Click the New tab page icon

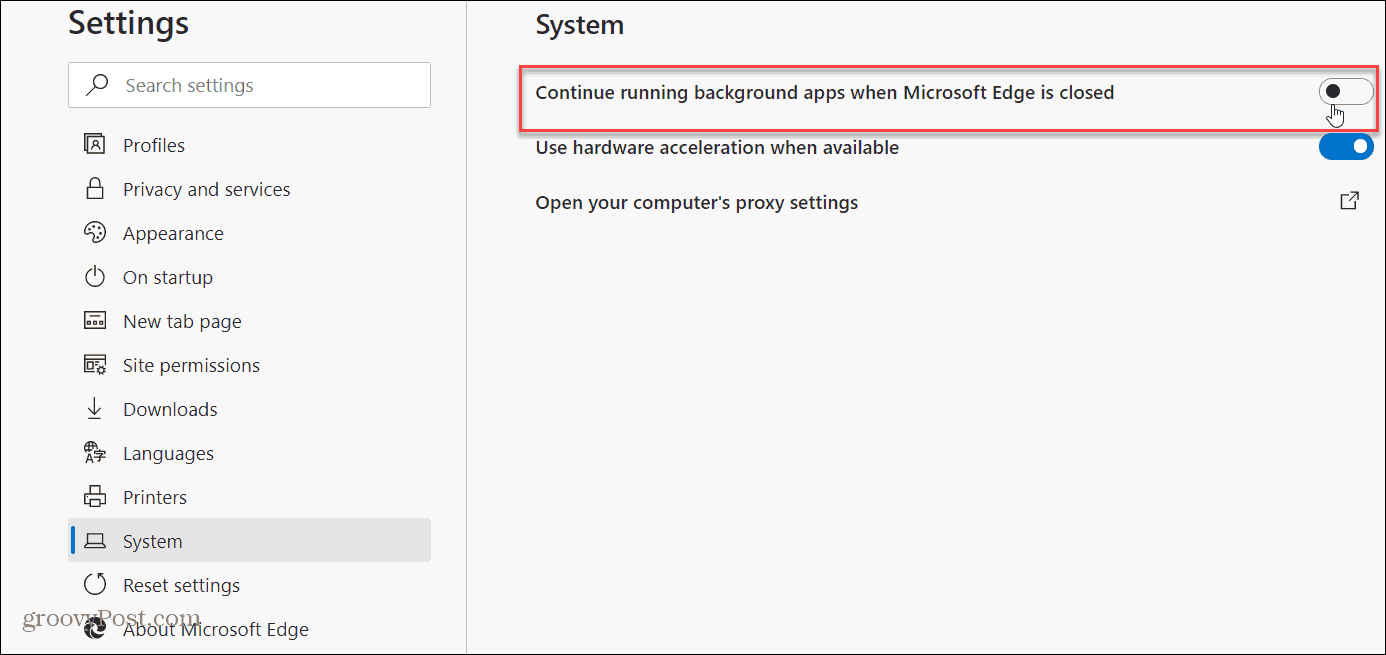point(95,321)
